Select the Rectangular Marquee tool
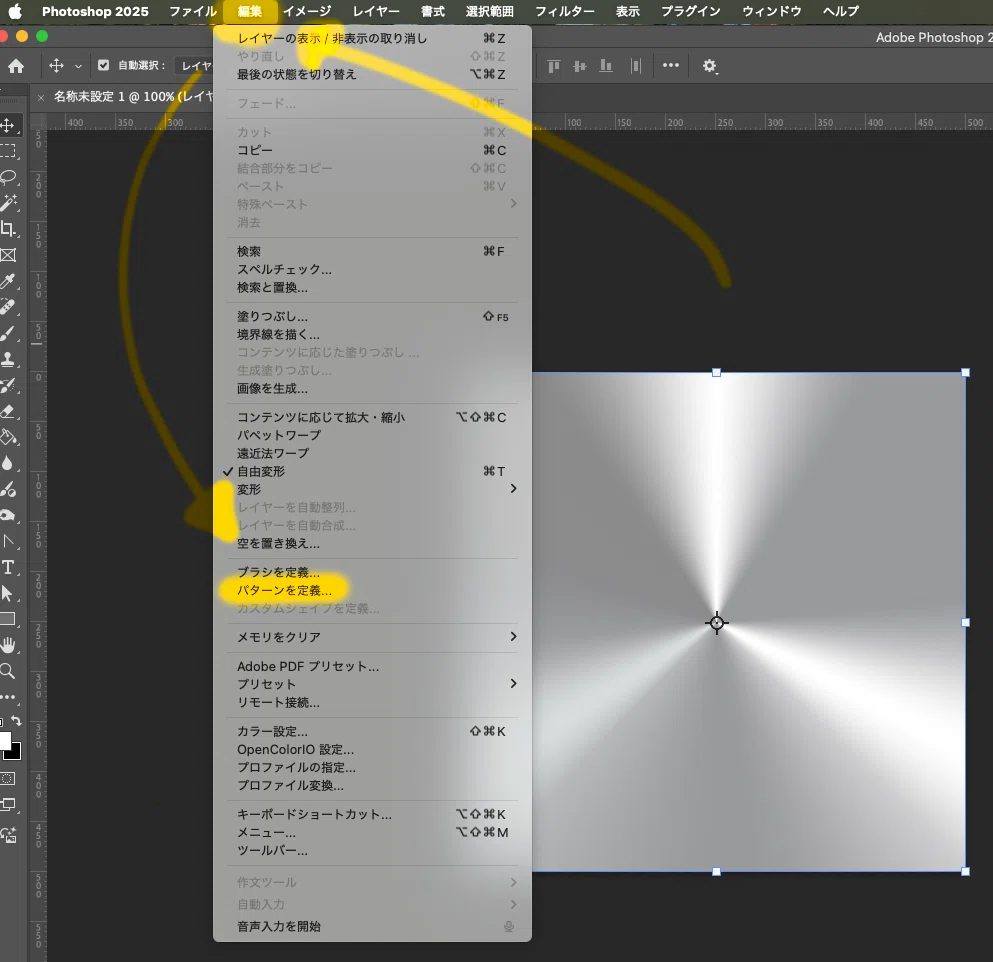993x962 pixels. (x=8, y=151)
